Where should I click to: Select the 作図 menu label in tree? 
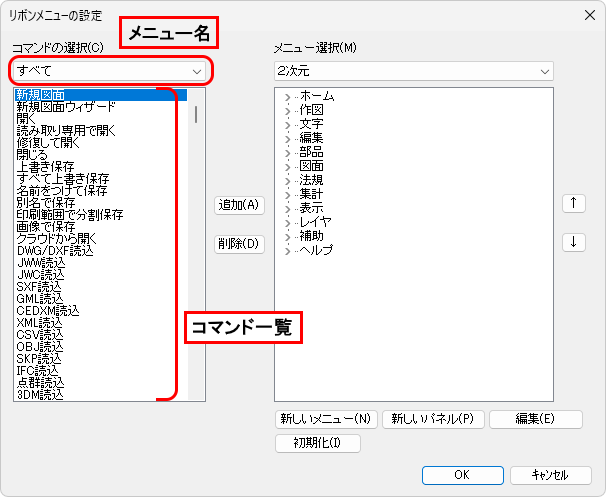311,110
